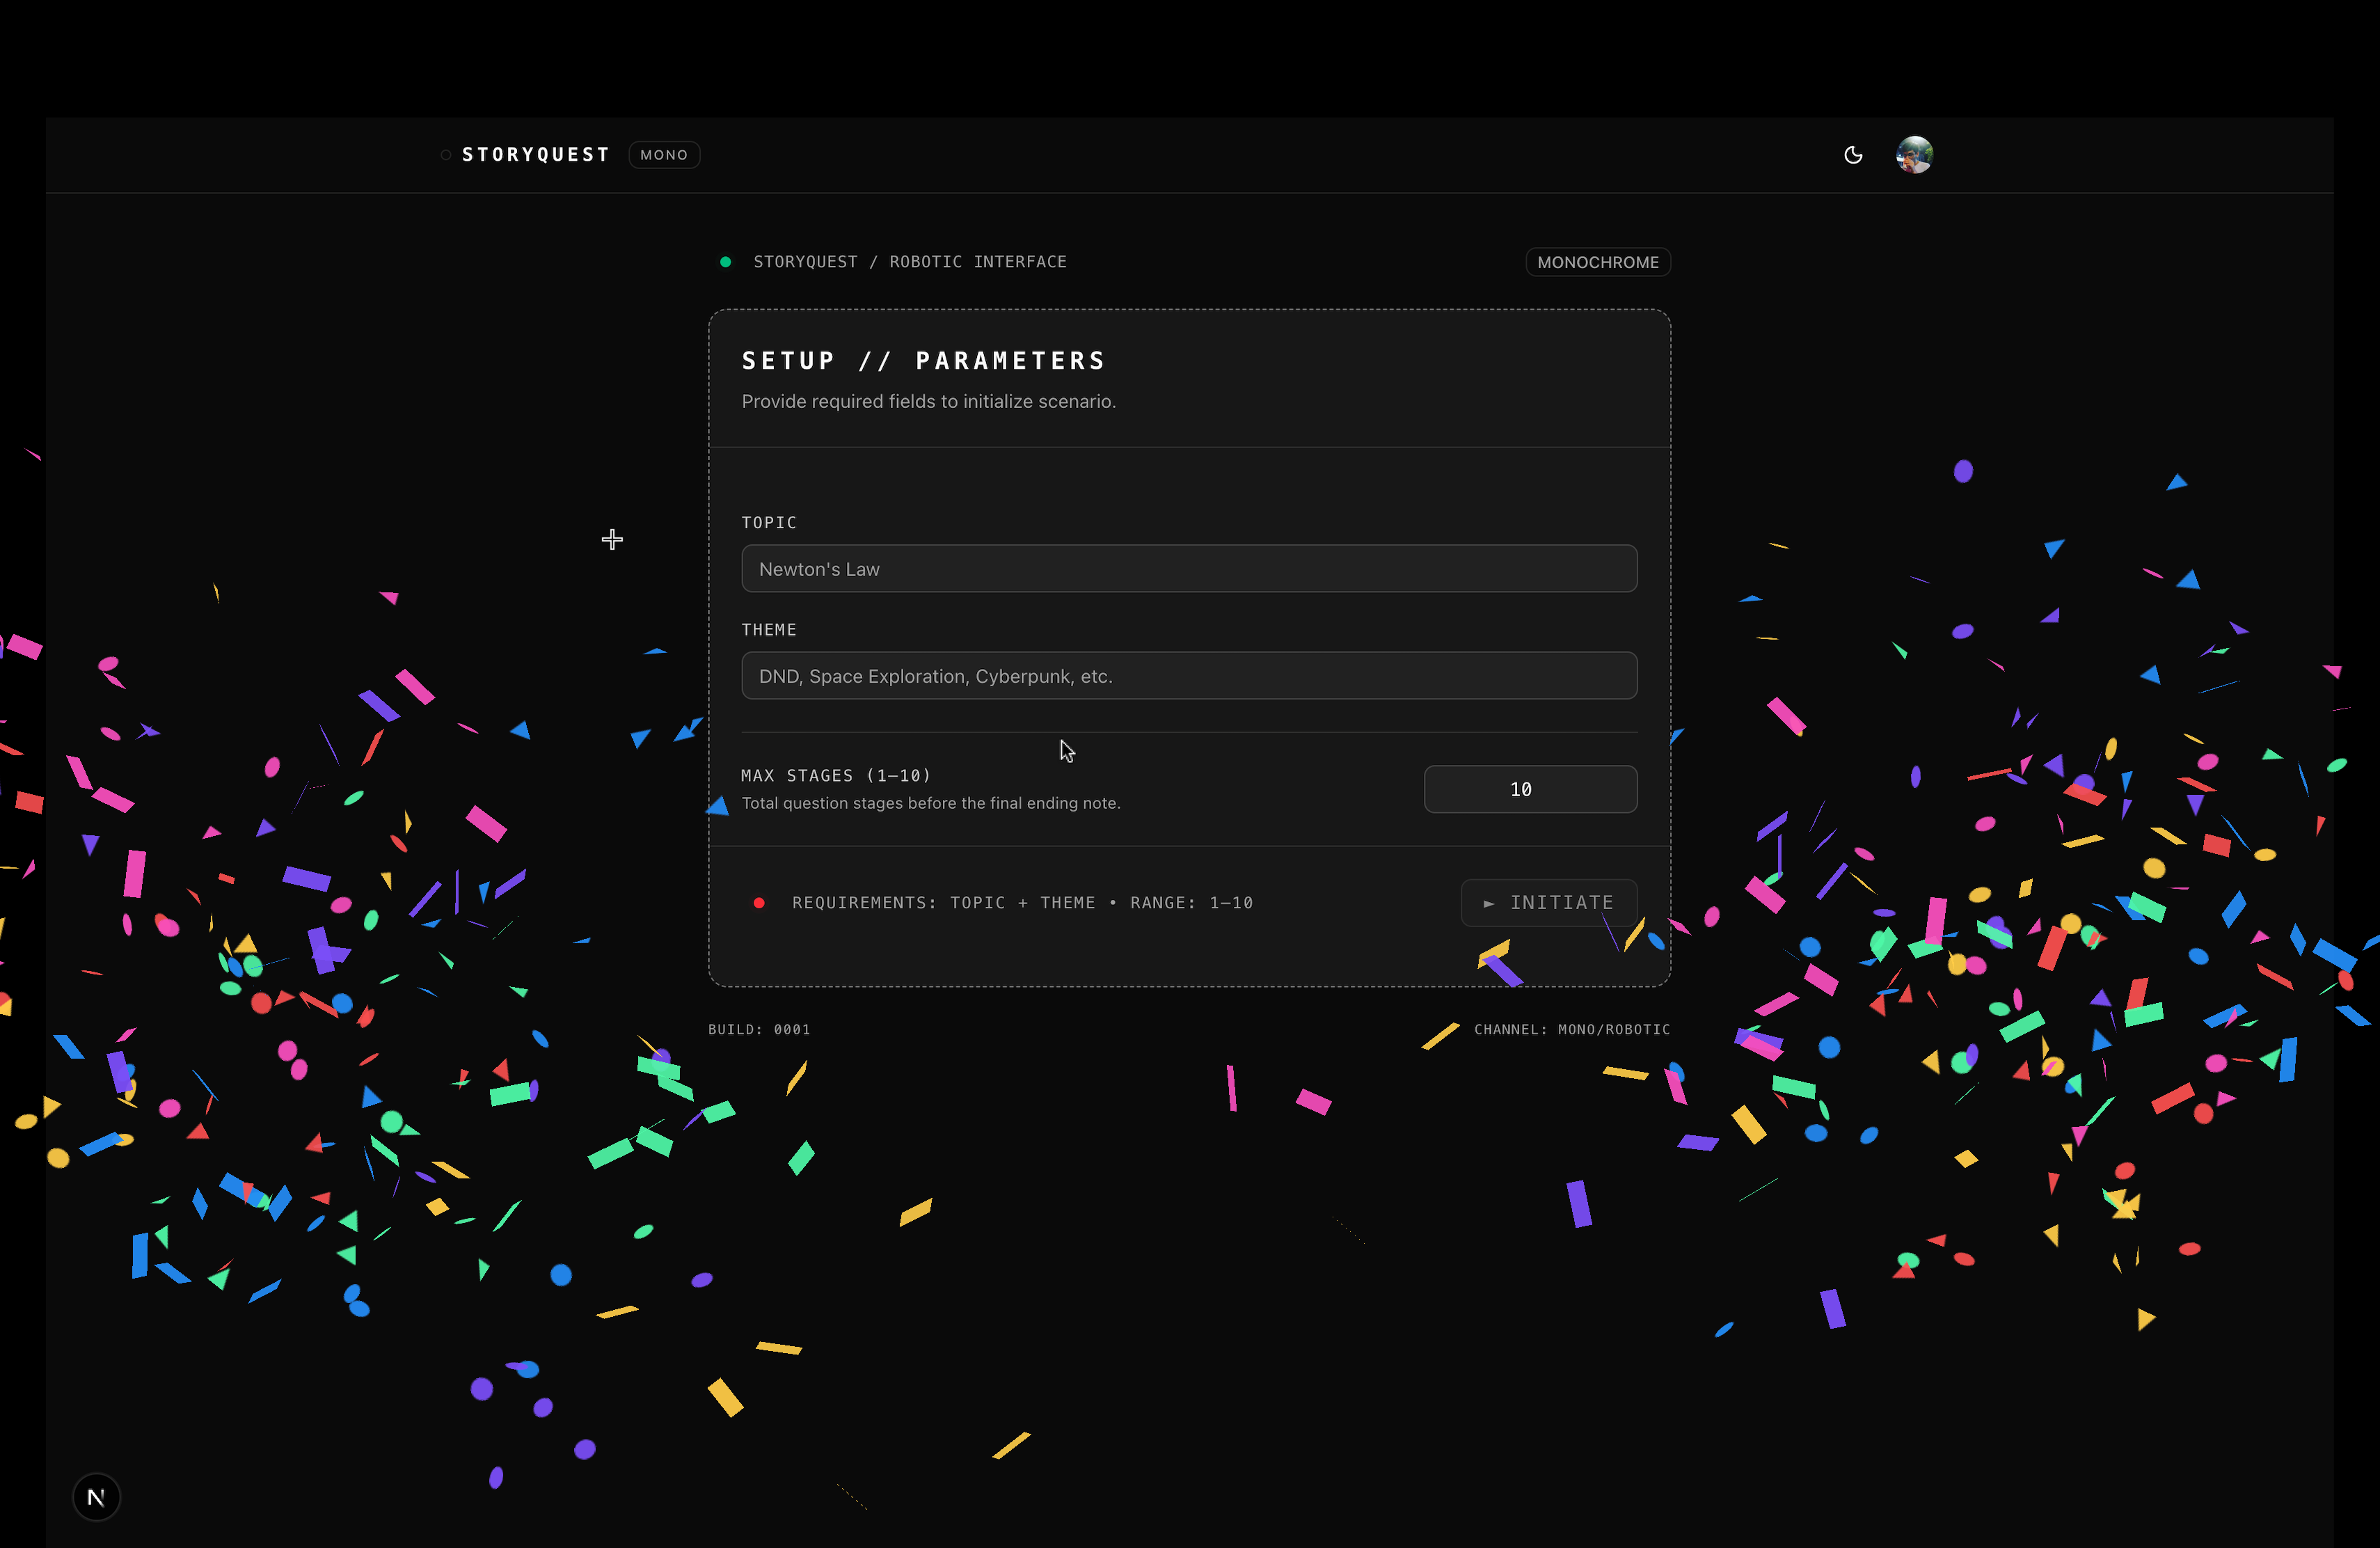Click into the Theme input field

(x=1189, y=676)
